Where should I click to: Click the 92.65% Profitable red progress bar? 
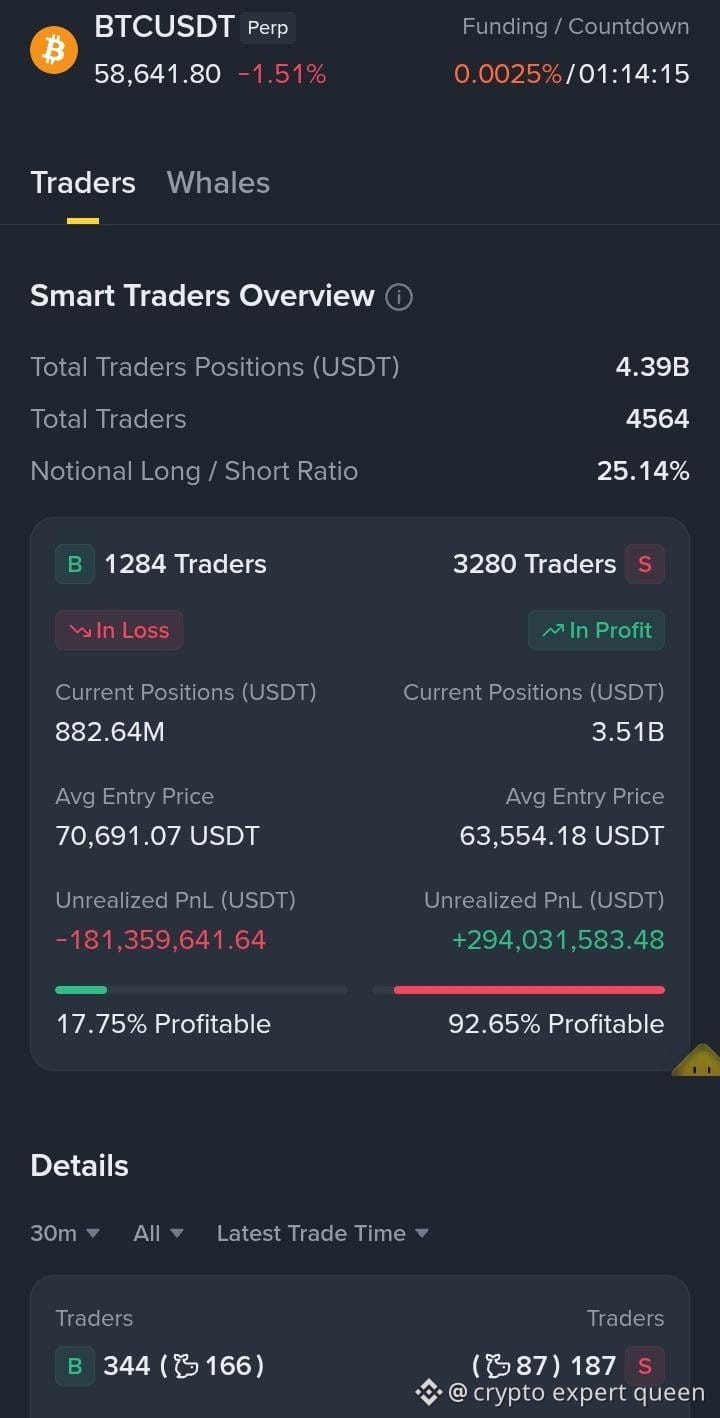click(x=518, y=990)
